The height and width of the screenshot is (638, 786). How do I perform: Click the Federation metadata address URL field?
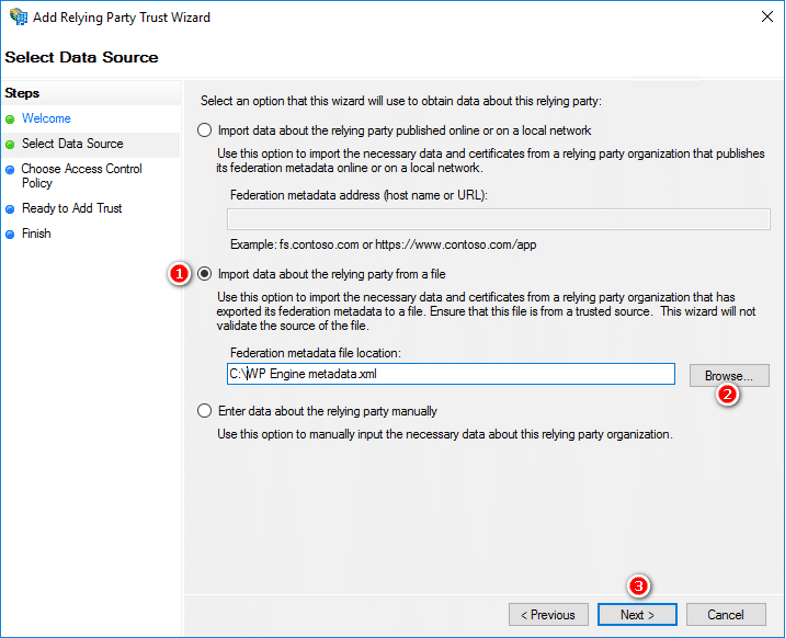click(x=498, y=220)
